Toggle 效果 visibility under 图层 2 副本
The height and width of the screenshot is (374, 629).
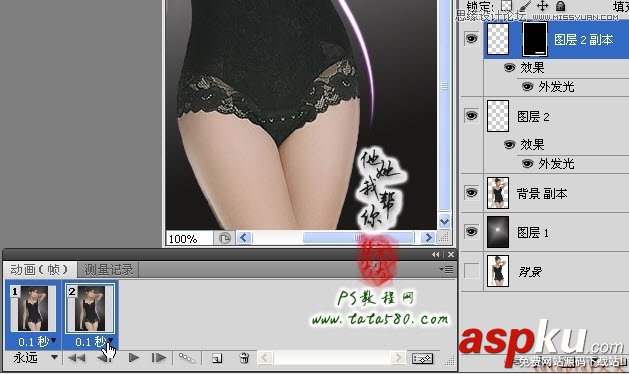pyautogui.click(x=509, y=67)
